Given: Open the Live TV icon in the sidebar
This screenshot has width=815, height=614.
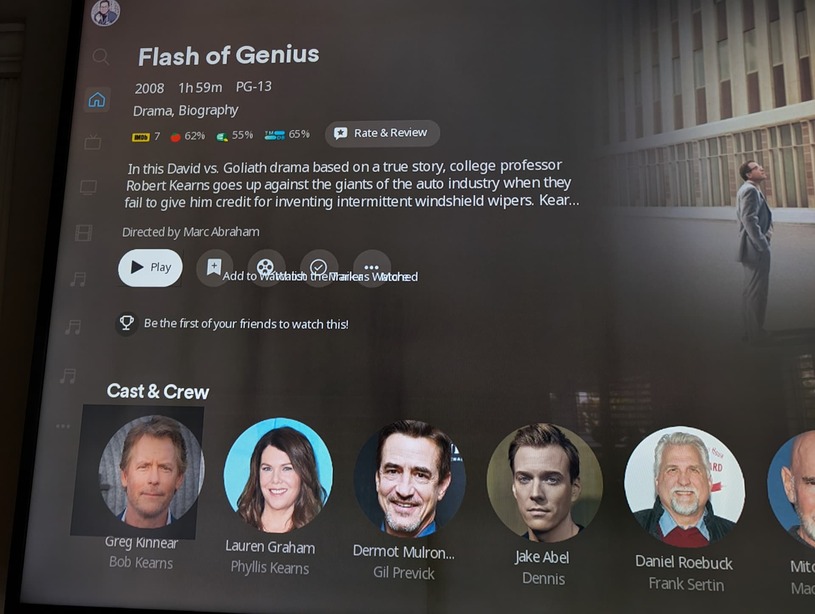Looking at the screenshot, I should [x=93, y=141].
